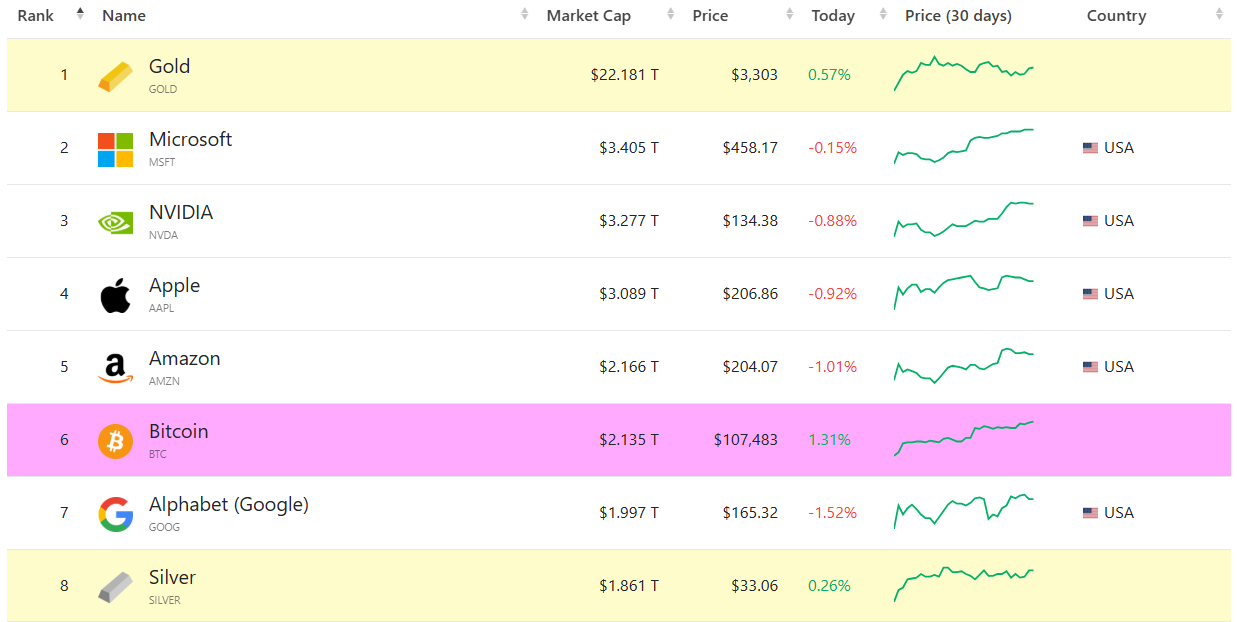Open the Gold asset page link
The width and height of the screenshot is (1237, 622).
pos(169,66)
